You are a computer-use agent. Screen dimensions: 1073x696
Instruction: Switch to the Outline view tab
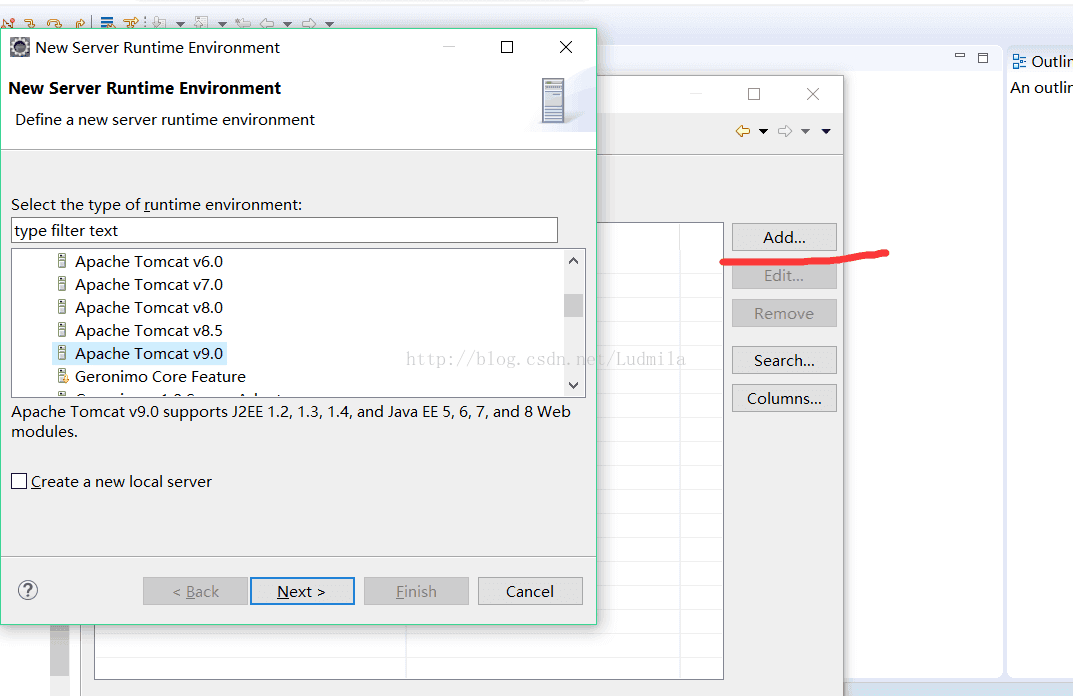tap(1042, 62)
